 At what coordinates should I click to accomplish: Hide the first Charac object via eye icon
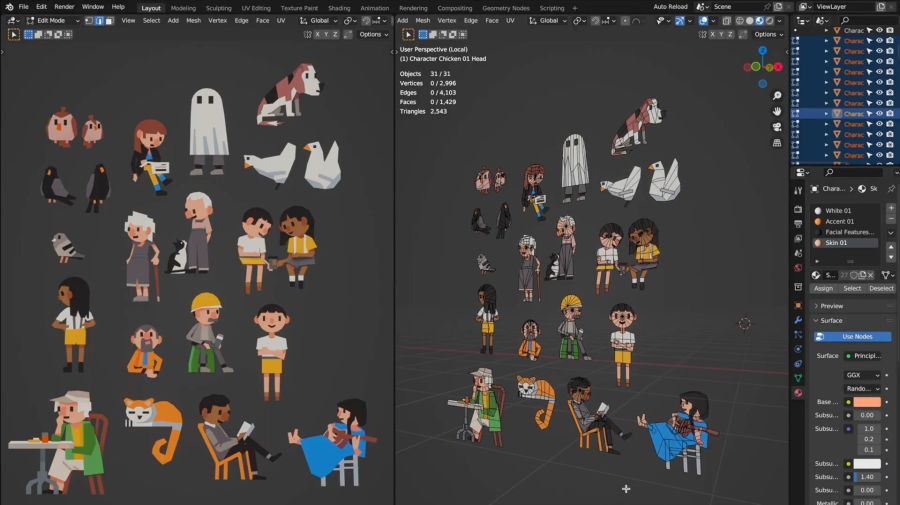coord(879,30)
